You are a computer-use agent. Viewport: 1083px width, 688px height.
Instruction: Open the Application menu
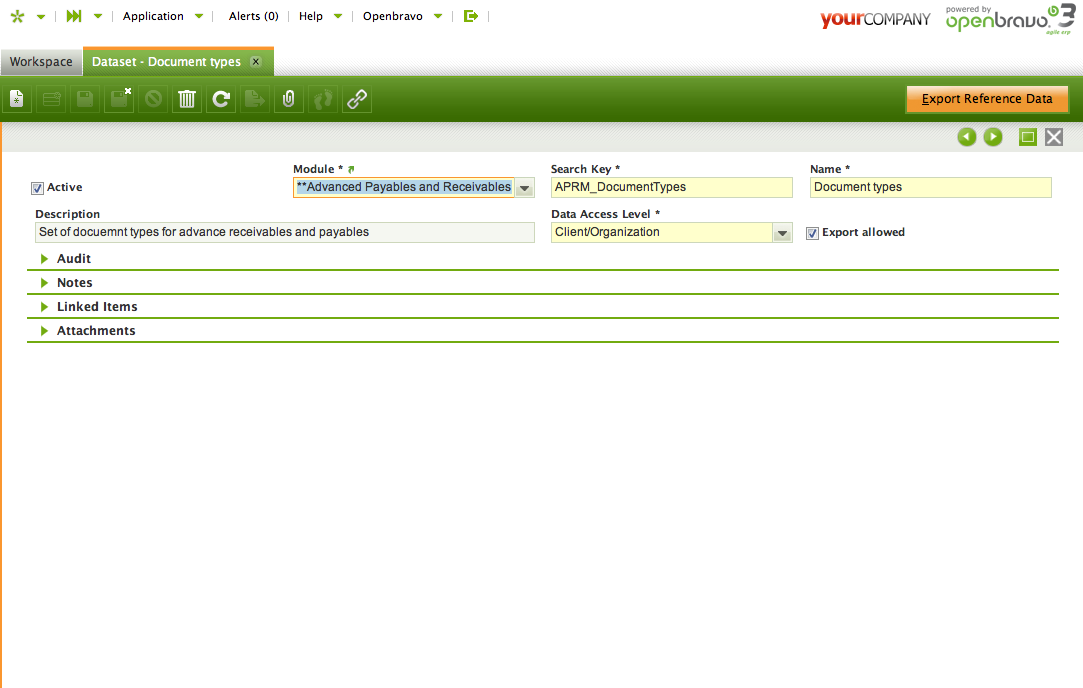153,16
